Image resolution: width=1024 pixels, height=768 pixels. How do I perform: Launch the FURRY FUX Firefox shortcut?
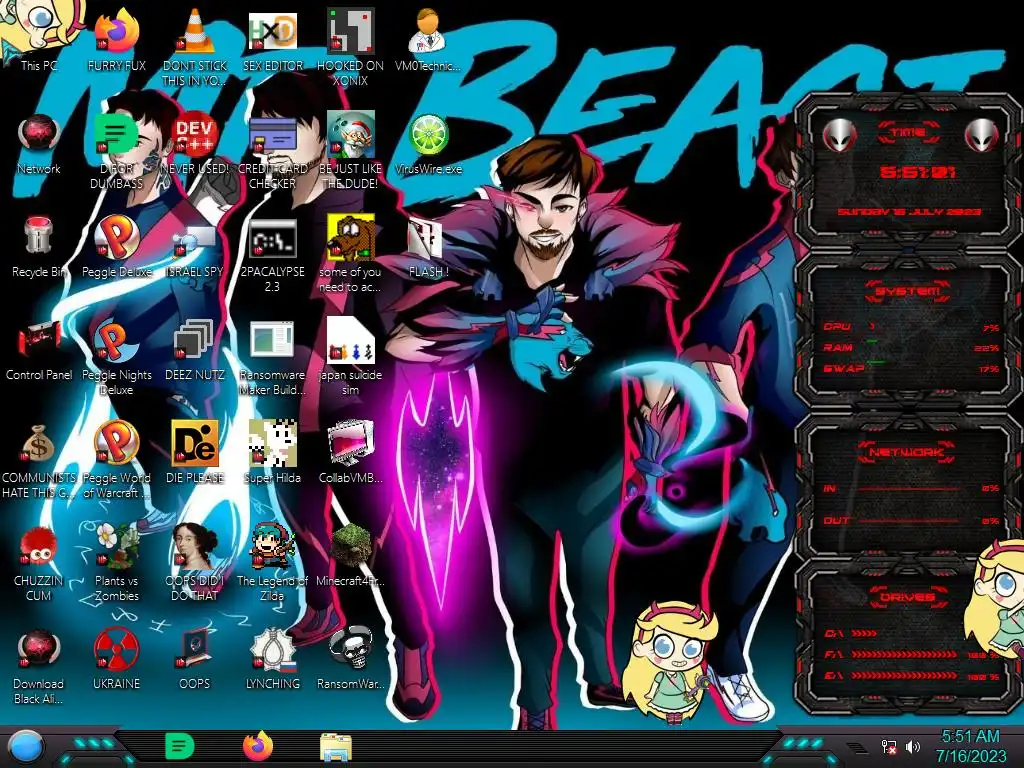[x=116, y=36]
